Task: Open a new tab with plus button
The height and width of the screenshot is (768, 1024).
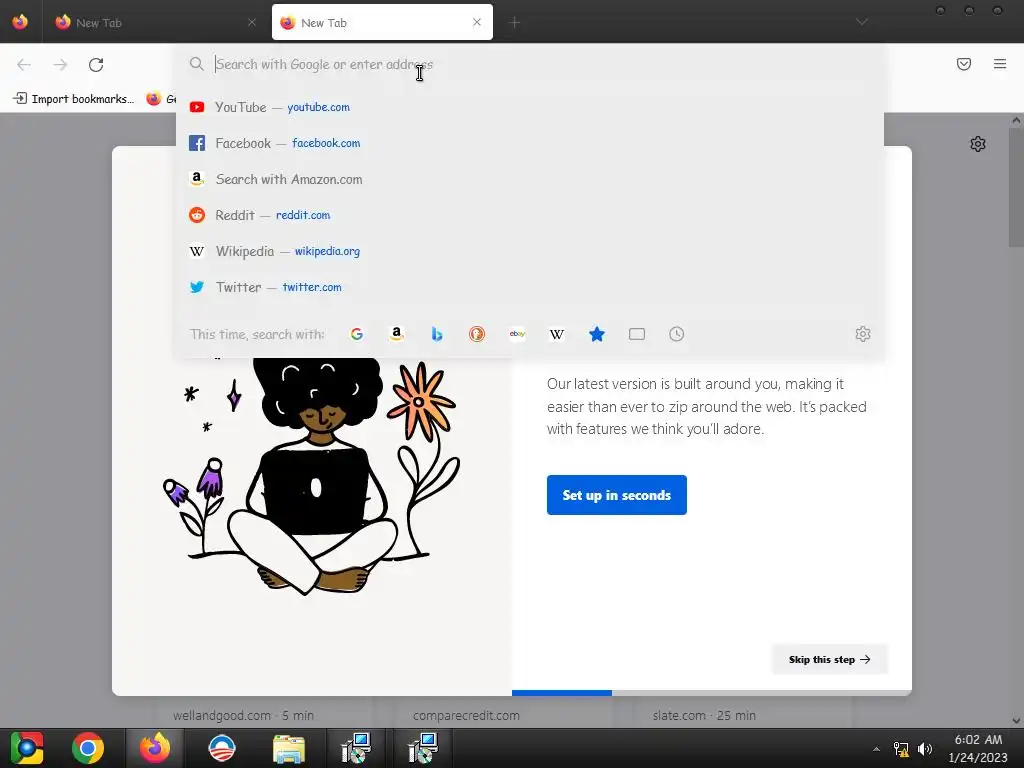Action: pyautogui.click(x=515, y=23)
